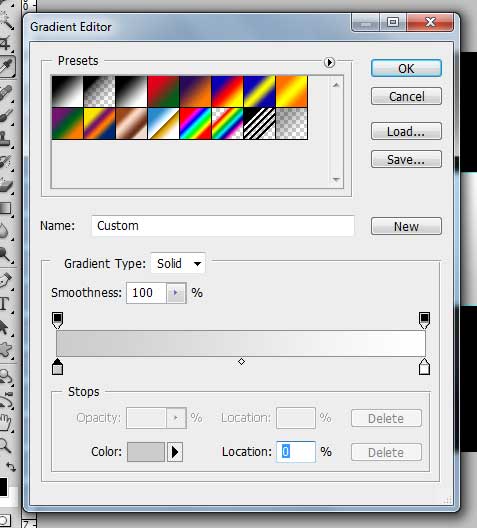477x528 pixels.
Task: Select the transparent stripes gradient preset
Action: [260, 124]
